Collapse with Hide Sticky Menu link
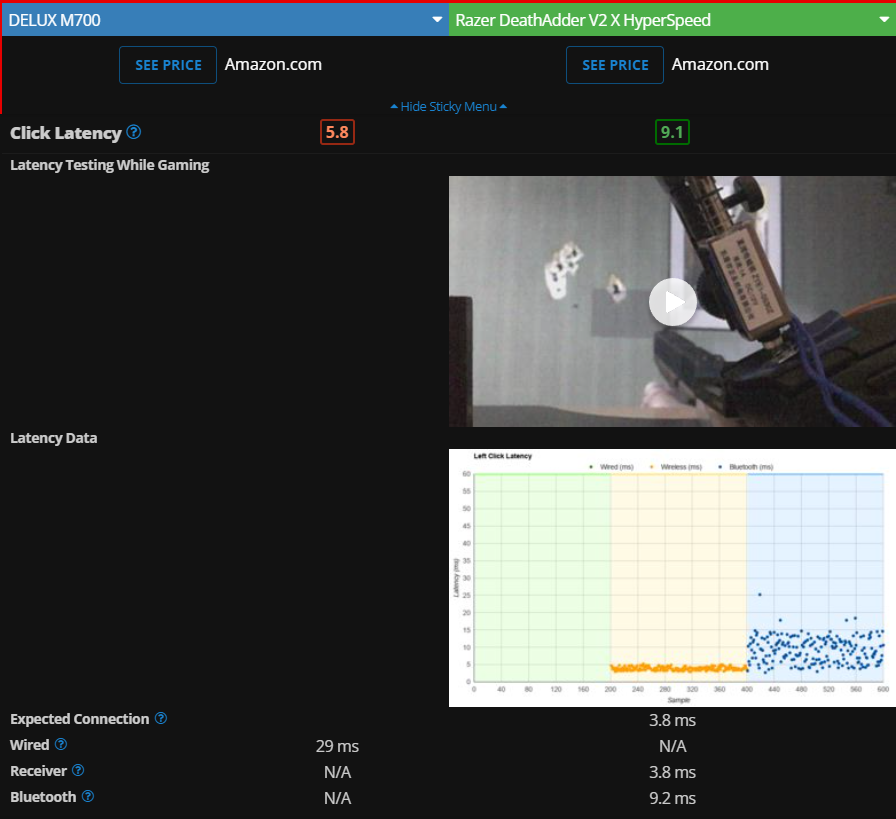Screen dimensions: 896x819 pyautogui.click(x=449, y=106)
